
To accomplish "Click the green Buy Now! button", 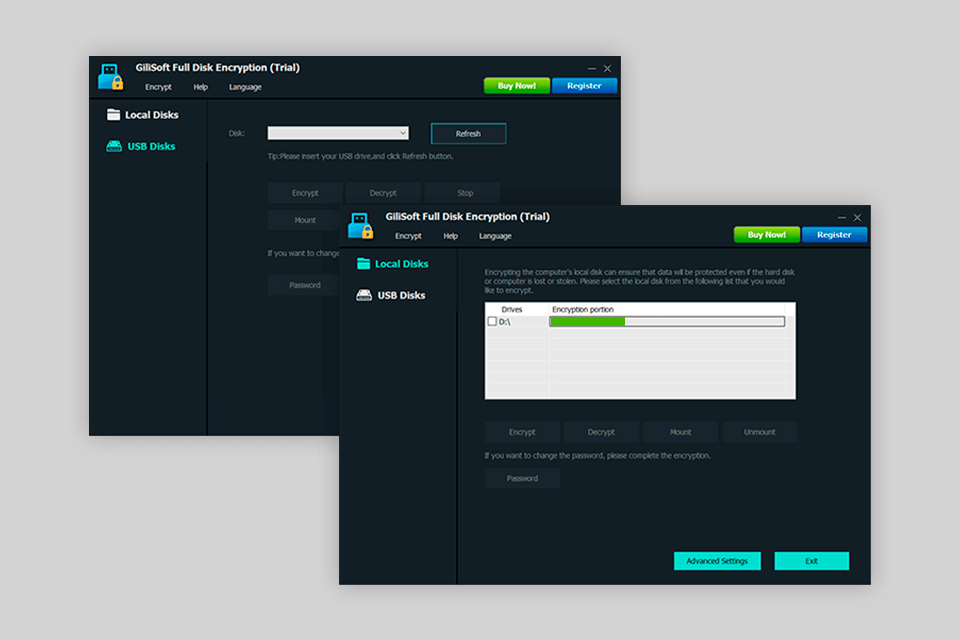I will click(766, 235).
